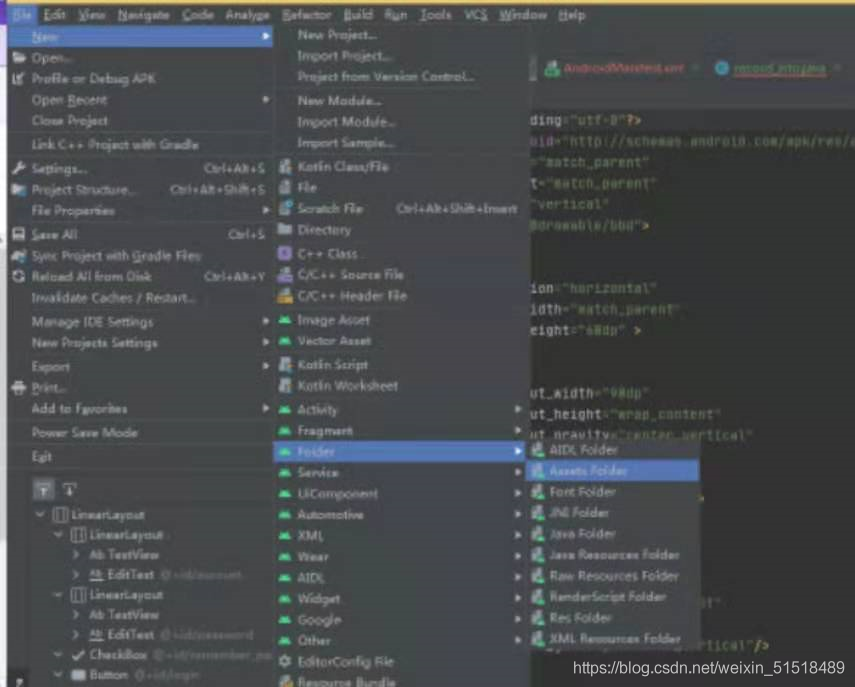Click the C++ Class icon
Image resolution: width=855 pixels, height=687 pixels.
tap(285, 254)
